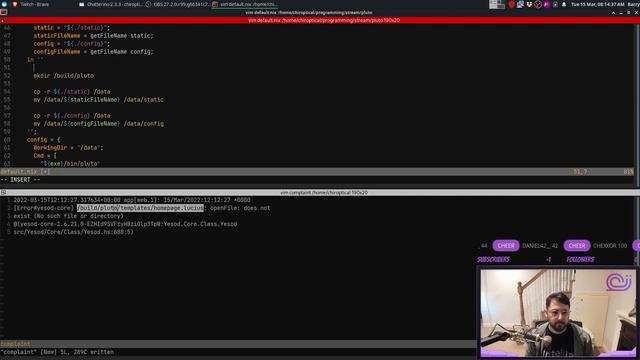
Task: Click highlighted /build/pluto/templates/homepage.lucius path
Action: pos(140,208)
